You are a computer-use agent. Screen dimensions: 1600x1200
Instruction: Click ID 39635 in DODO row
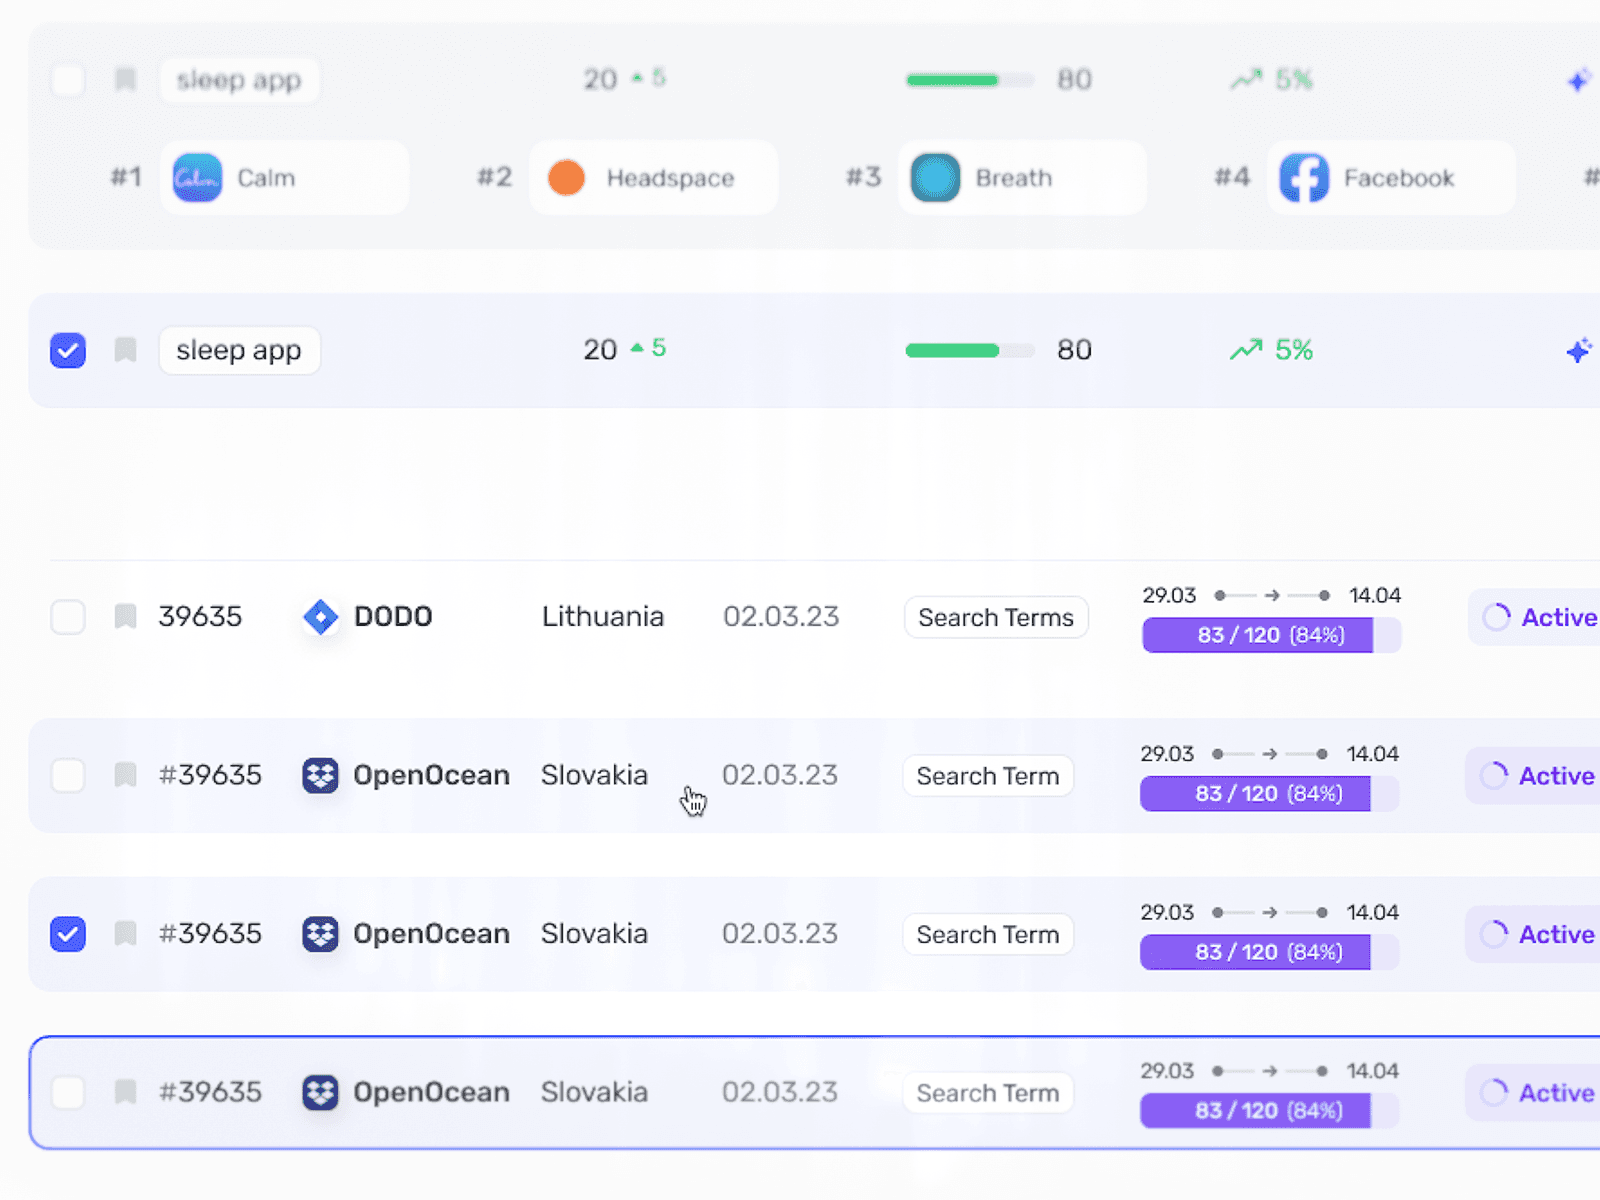pyautogui.click(x=200, y=617)
